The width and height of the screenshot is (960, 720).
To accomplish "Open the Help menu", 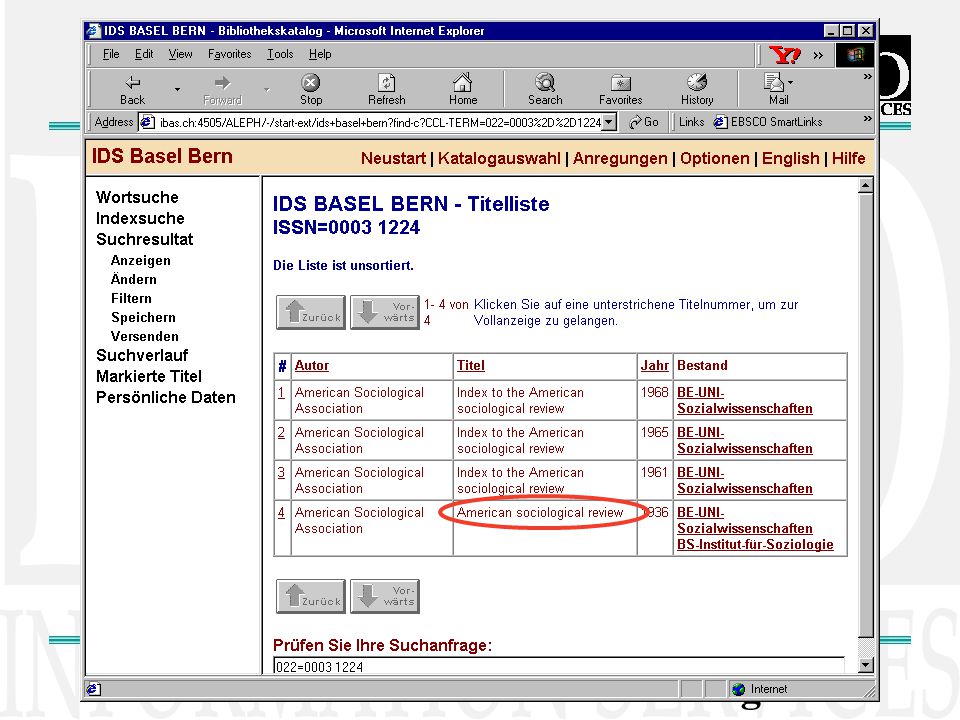I will pyautogui.click(x=320, y=54).
